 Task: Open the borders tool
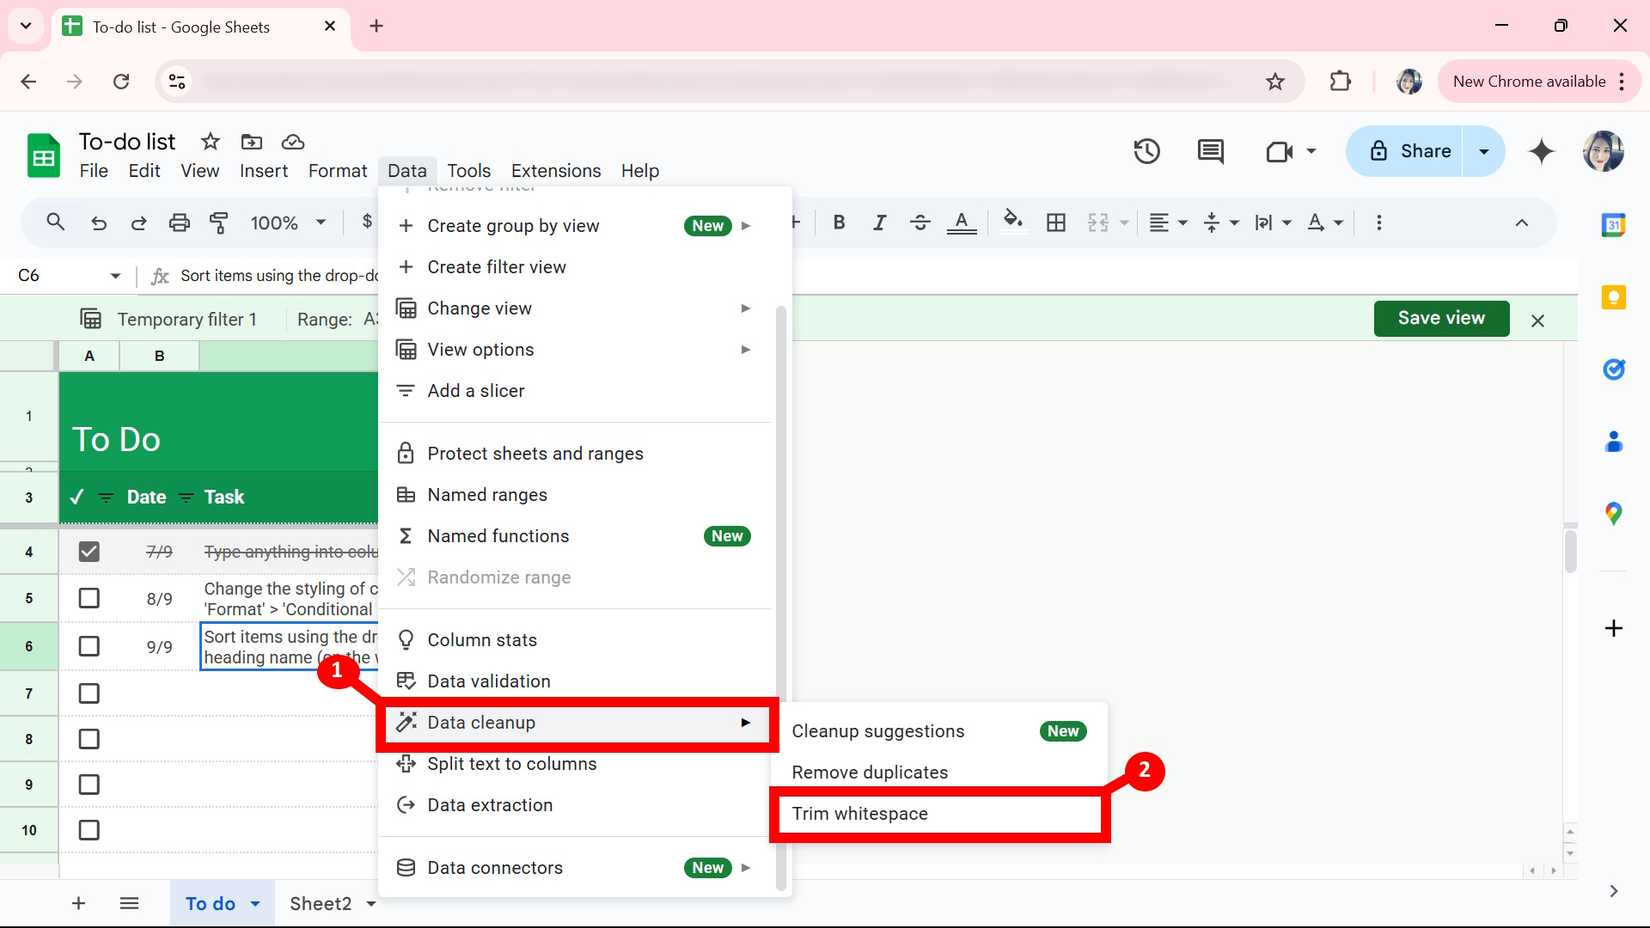click(1056, 222)
